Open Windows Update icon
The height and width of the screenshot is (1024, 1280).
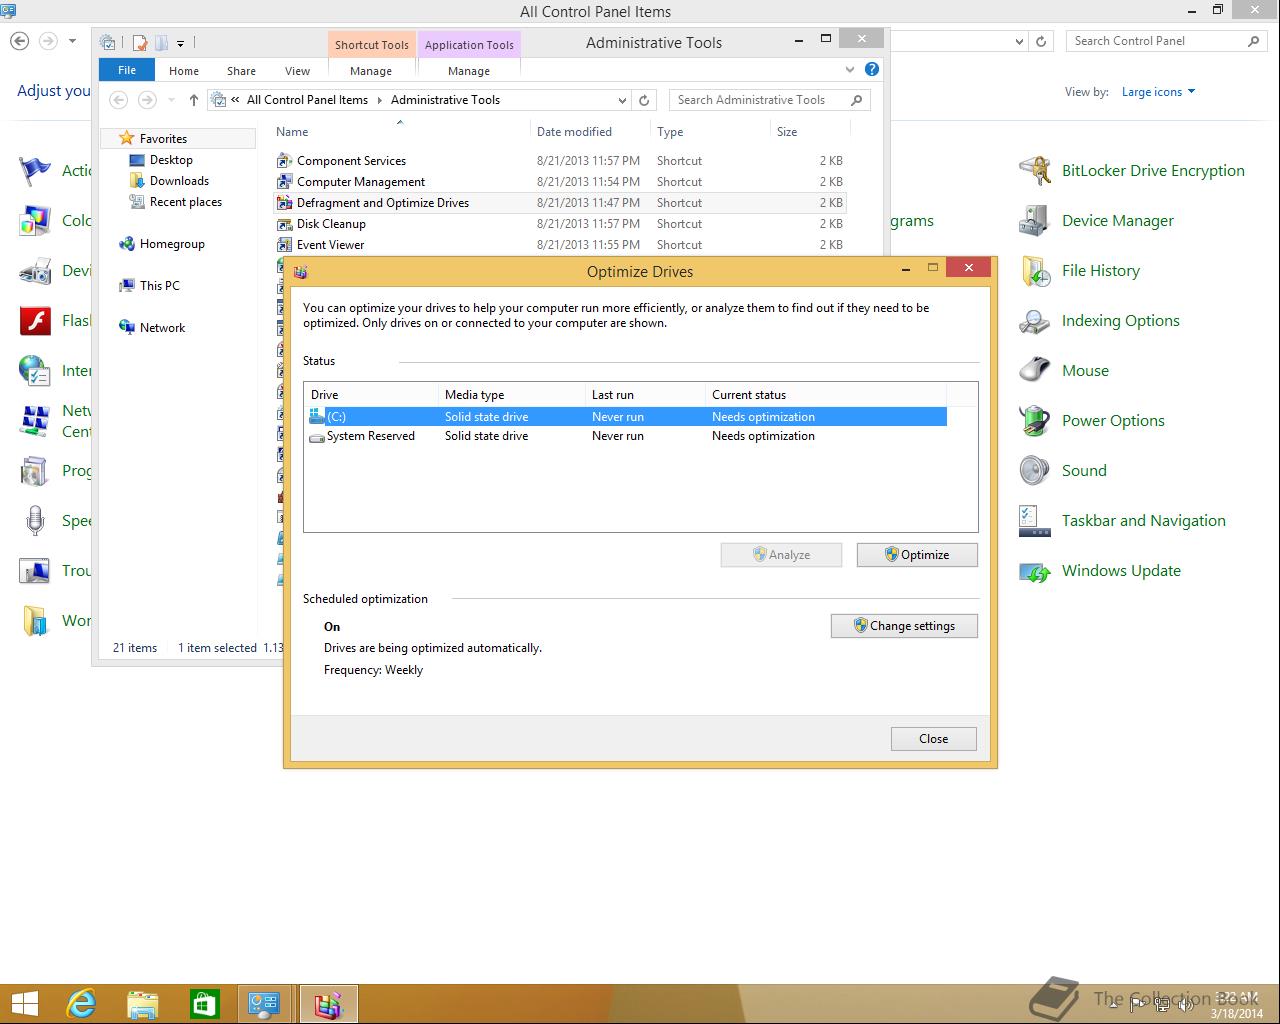pos(1034,571)
